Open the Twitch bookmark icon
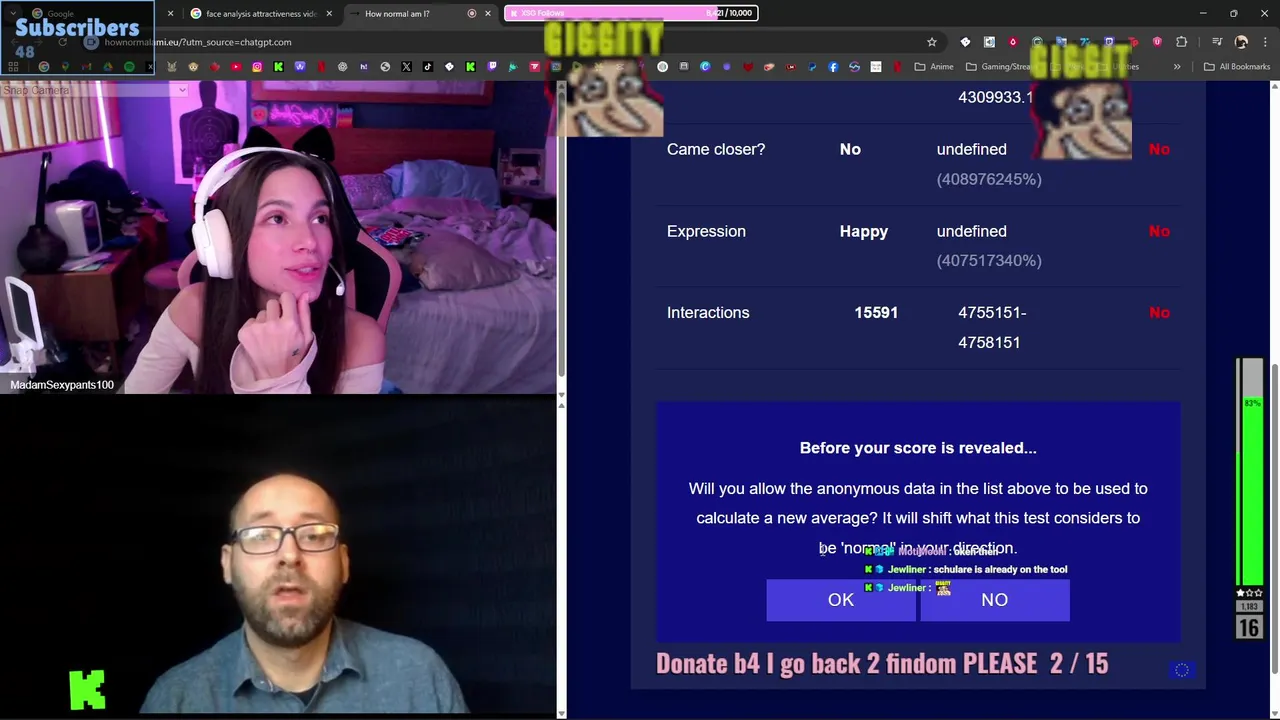The height and width of the screenshot is (720, 1280). [492, 66]
